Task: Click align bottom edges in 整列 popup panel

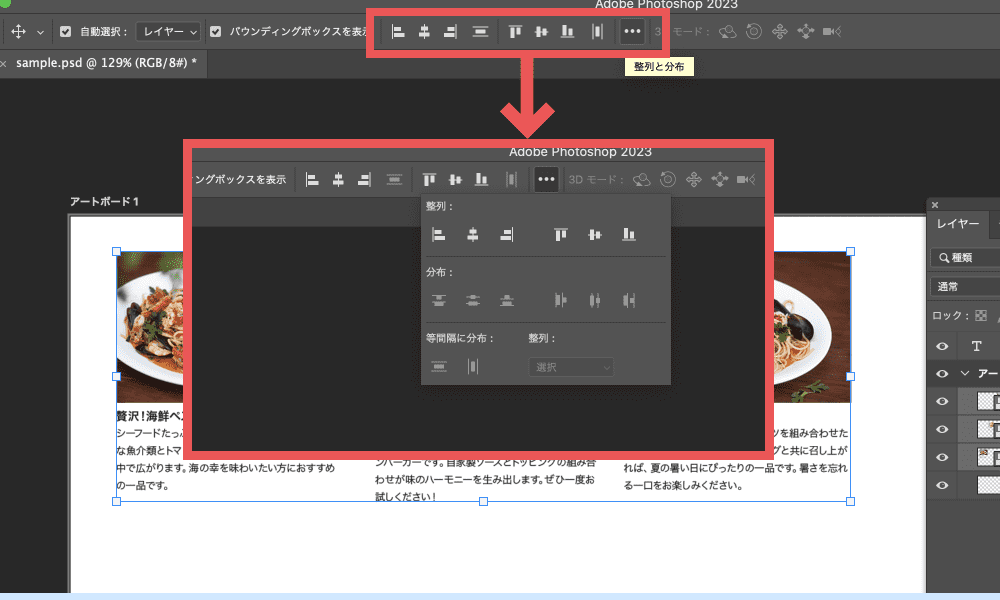Action: click(x=629, y=235)
